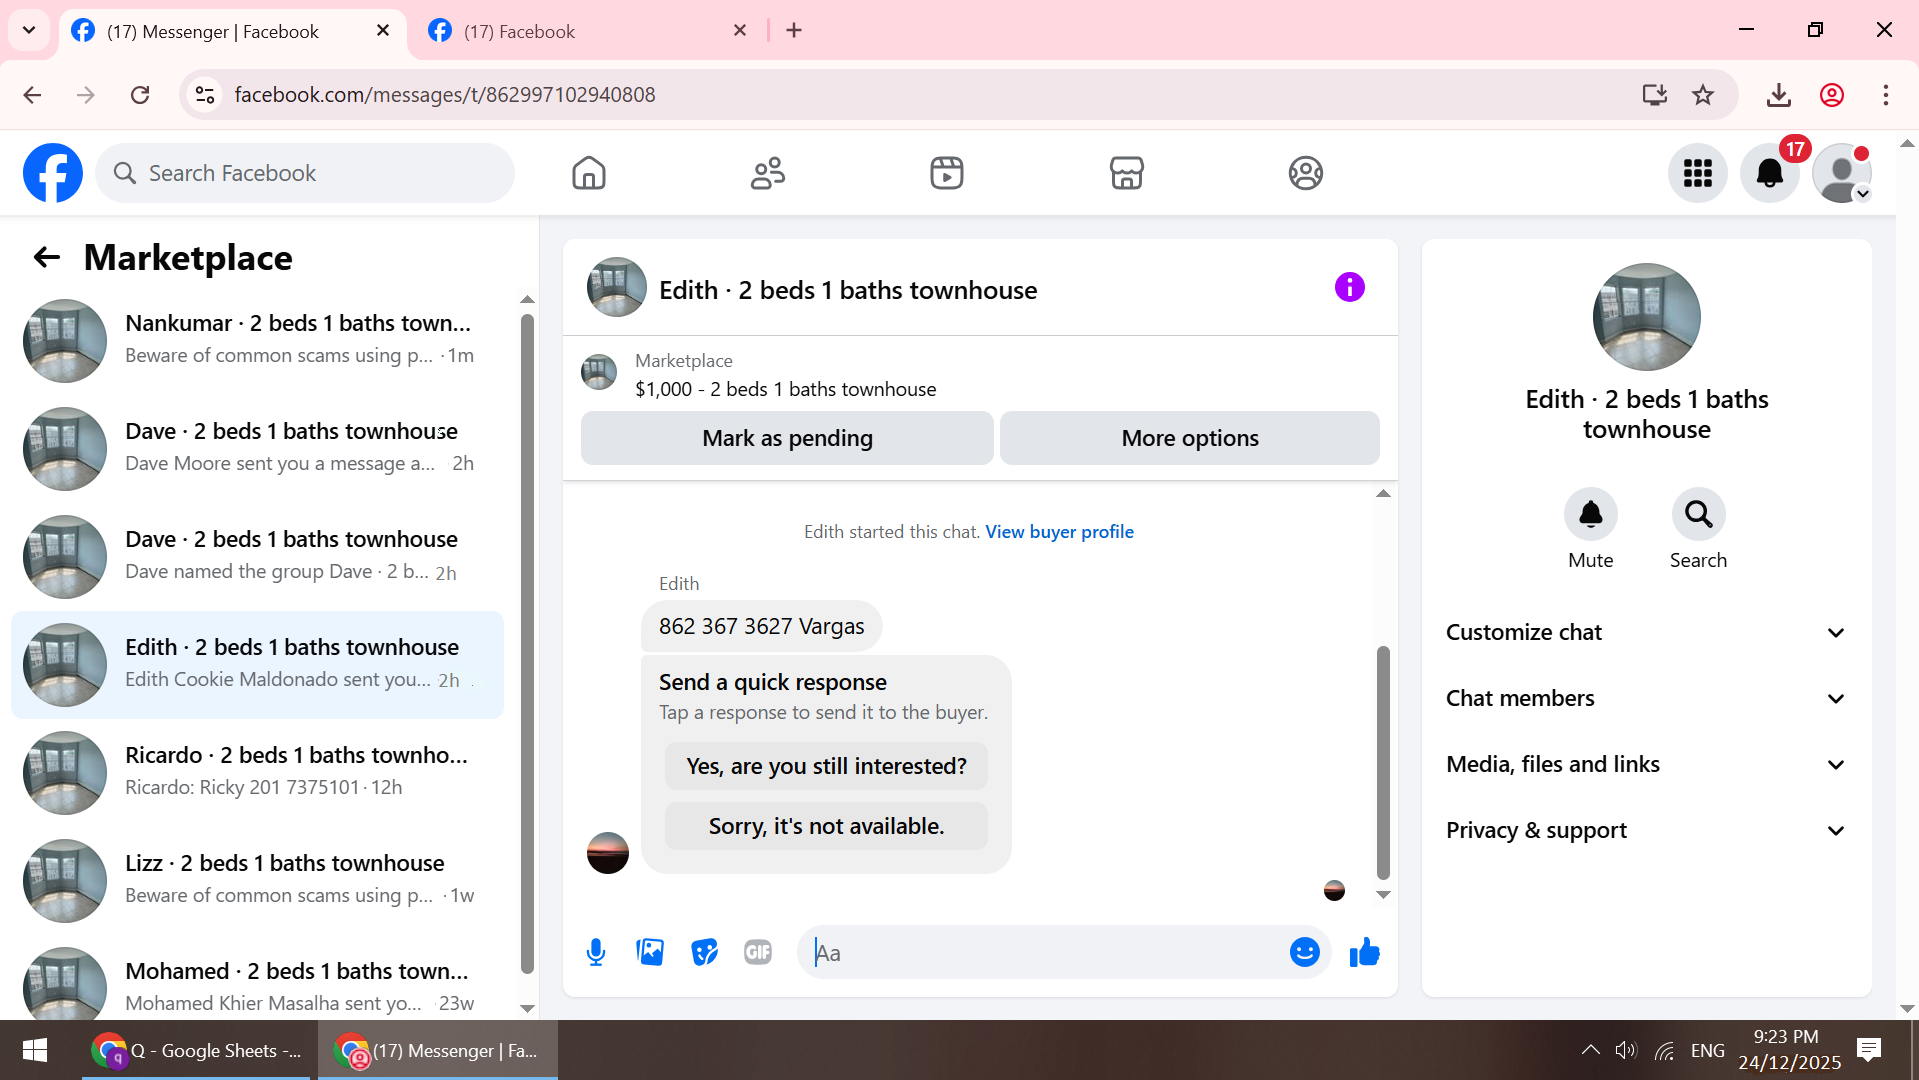The image size is (1919, 1080).
Task: Click the Search Facebook box
Action: [305, 173]
